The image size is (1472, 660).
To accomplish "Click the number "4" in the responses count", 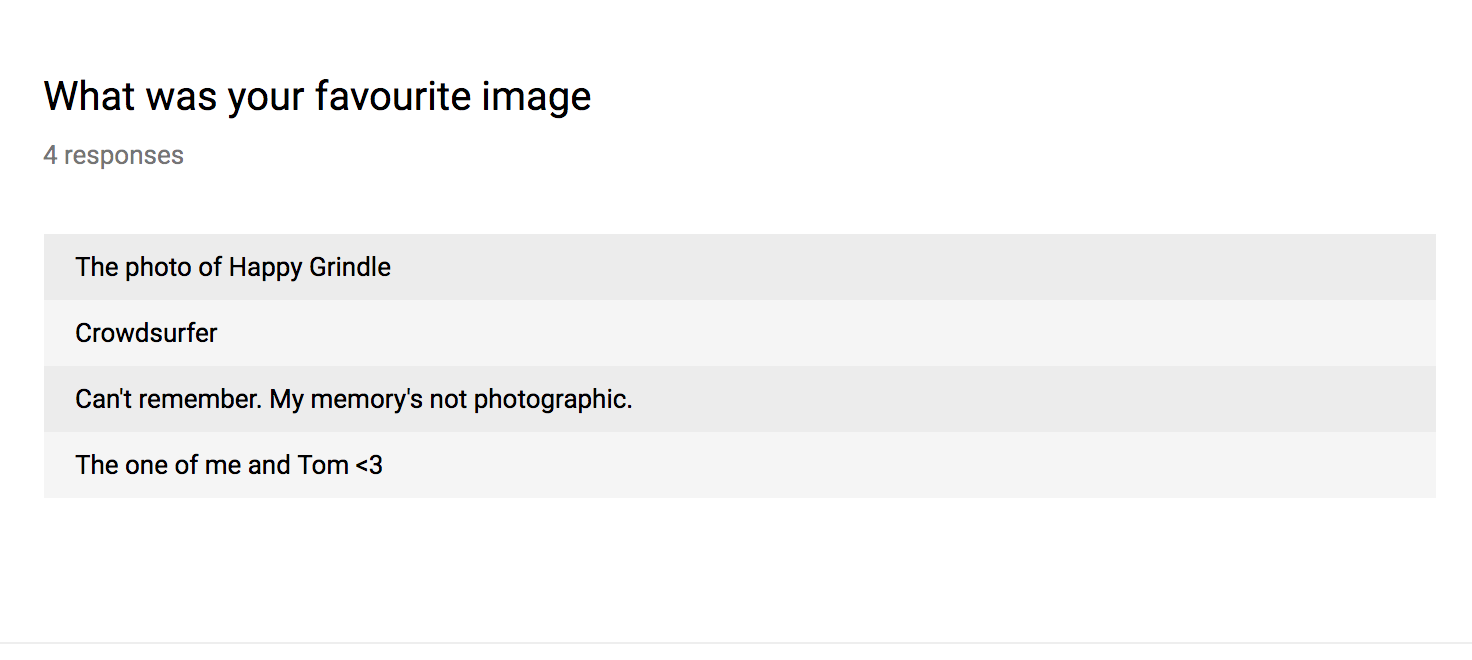I will click(x=51, y=155).
